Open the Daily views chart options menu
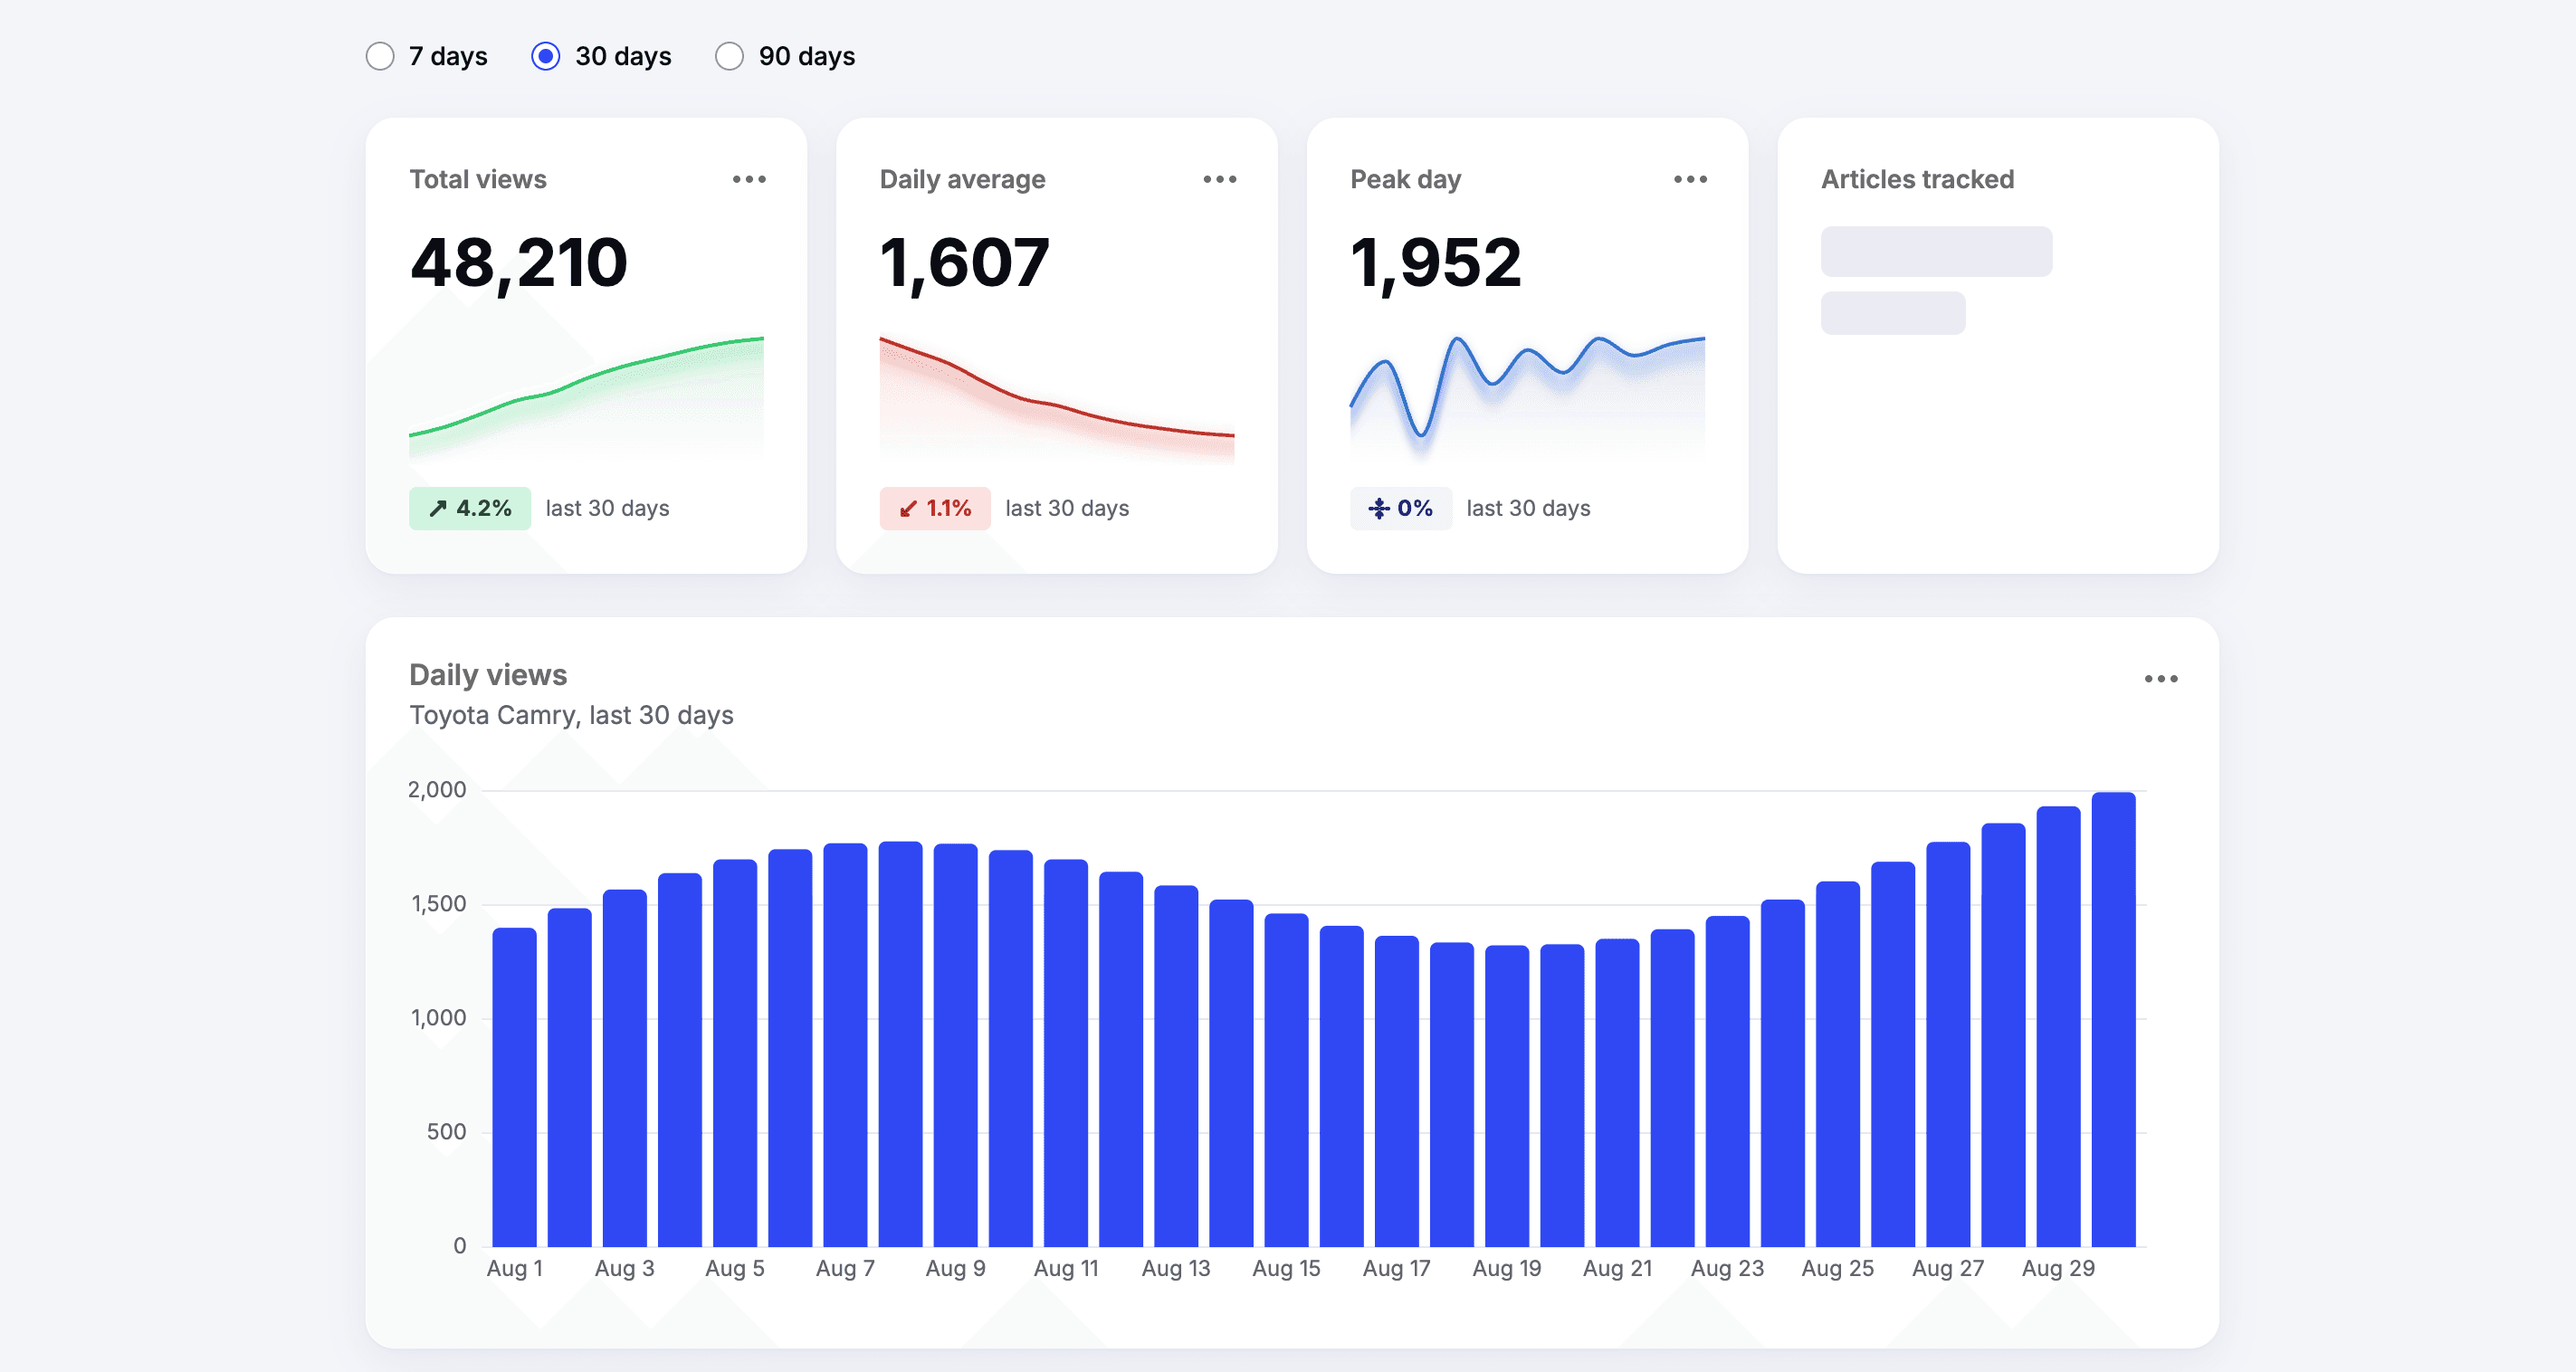 2161,679
